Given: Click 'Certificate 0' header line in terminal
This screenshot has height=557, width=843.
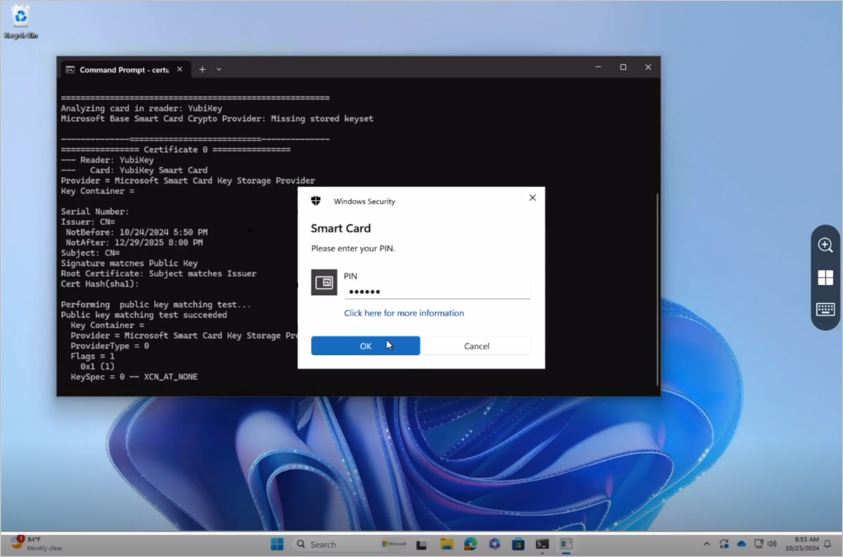Looking at the screenshot, I should (176, 149).
